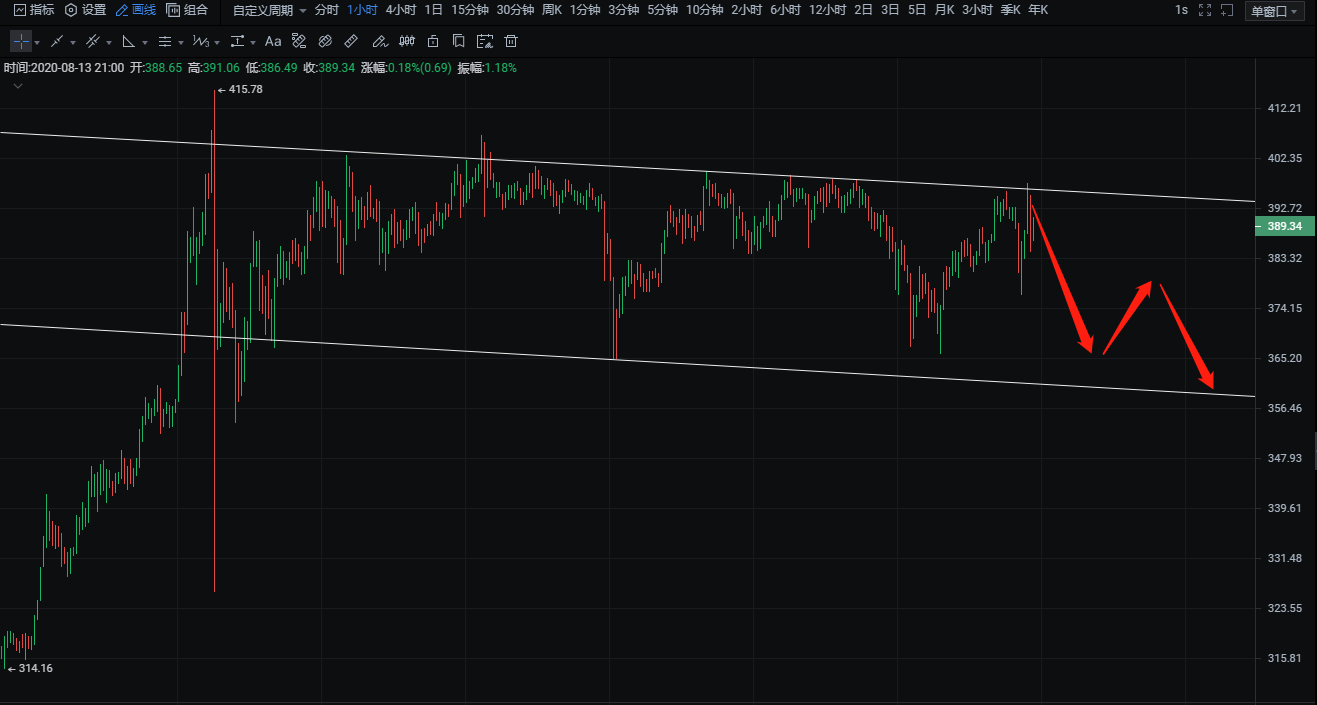Click the 389.34 current price label
The width and height of the screenshot is (1317, 705).
1284,227
